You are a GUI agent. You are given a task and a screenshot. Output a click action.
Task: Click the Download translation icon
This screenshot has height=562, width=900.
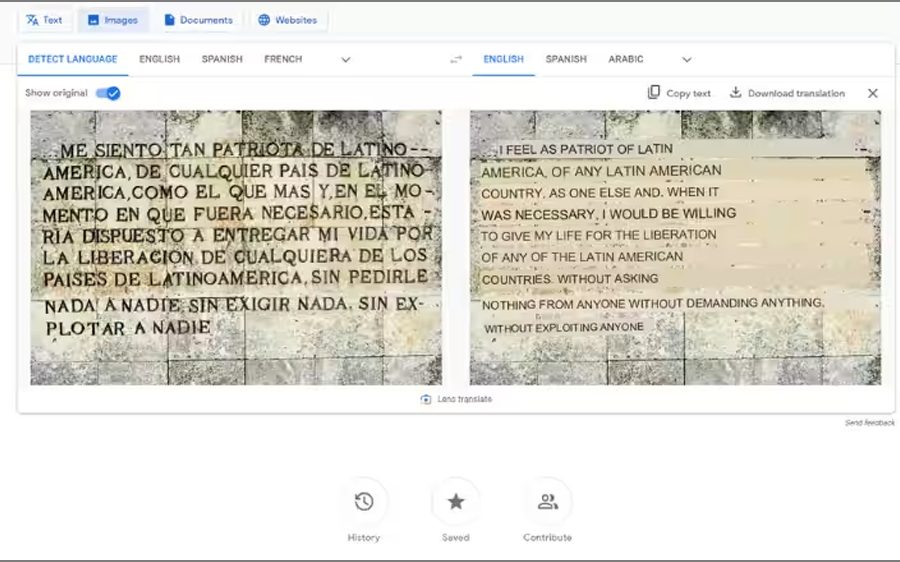click(x=736, y=93)
